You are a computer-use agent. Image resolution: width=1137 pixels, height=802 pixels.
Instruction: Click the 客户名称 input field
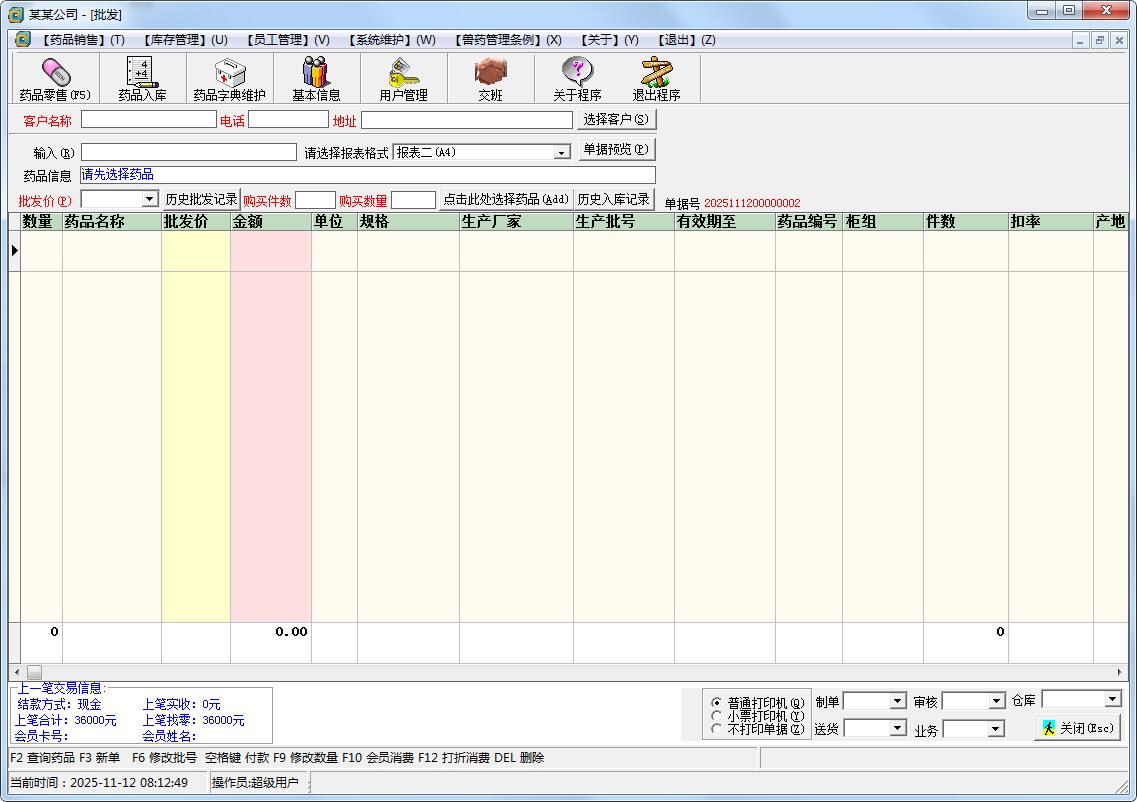tap(148, 120)
